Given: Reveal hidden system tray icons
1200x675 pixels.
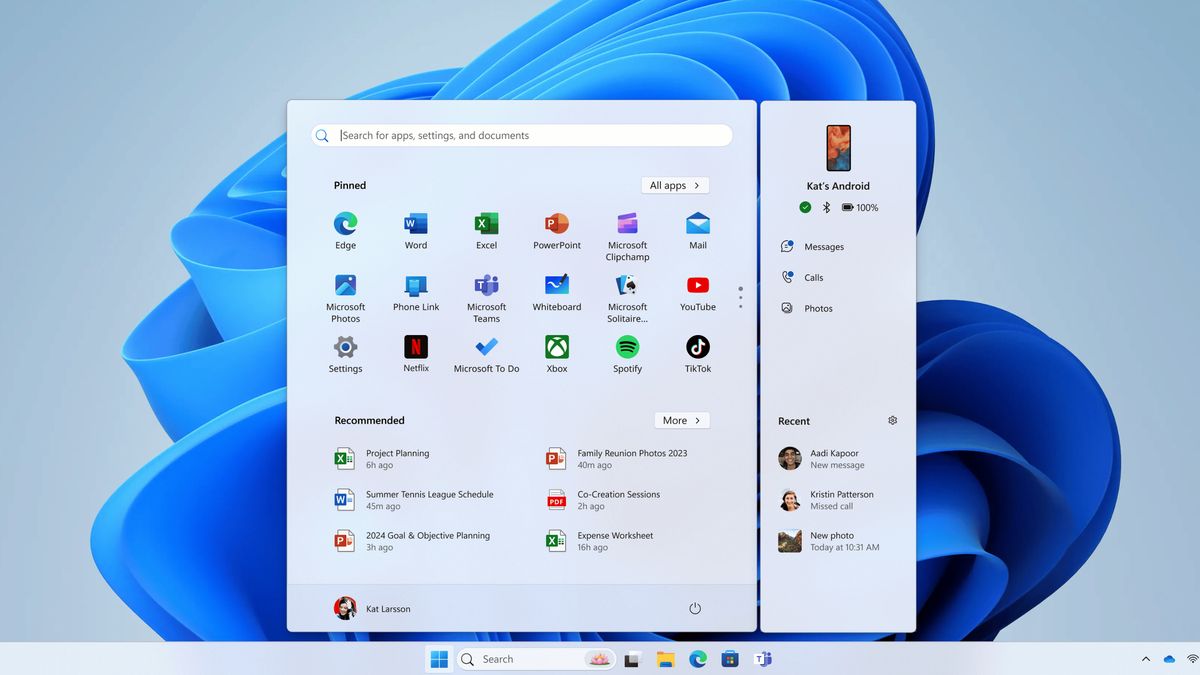Looking at the screenshot, I should click(1145, 659).
